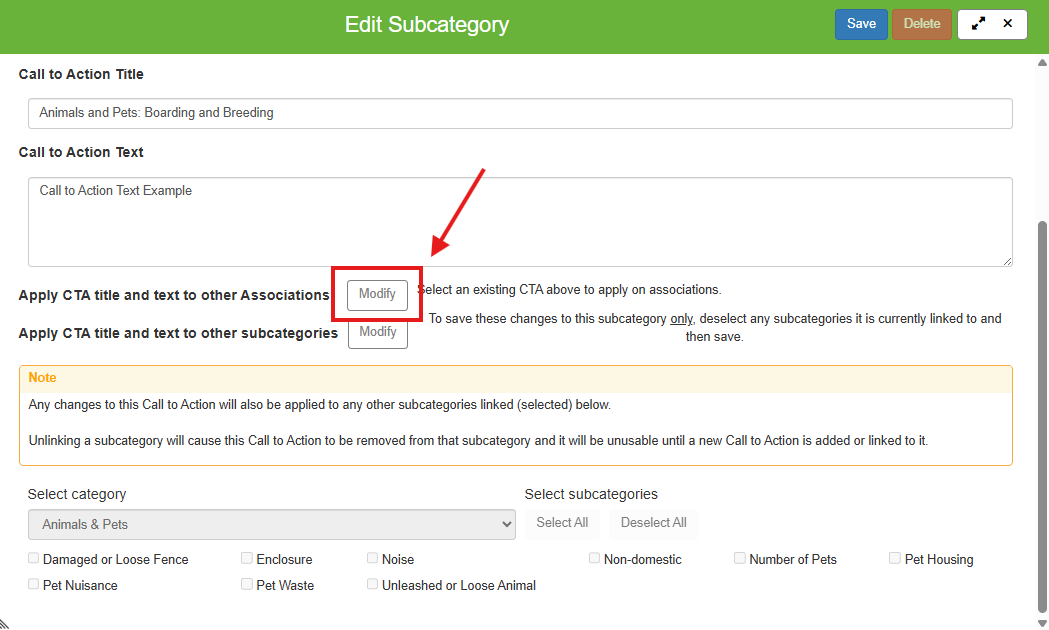1049x630 pixels.
Task: Toggle the Damaged or Loose Fence checkbox
Action: tap(34, 559)
